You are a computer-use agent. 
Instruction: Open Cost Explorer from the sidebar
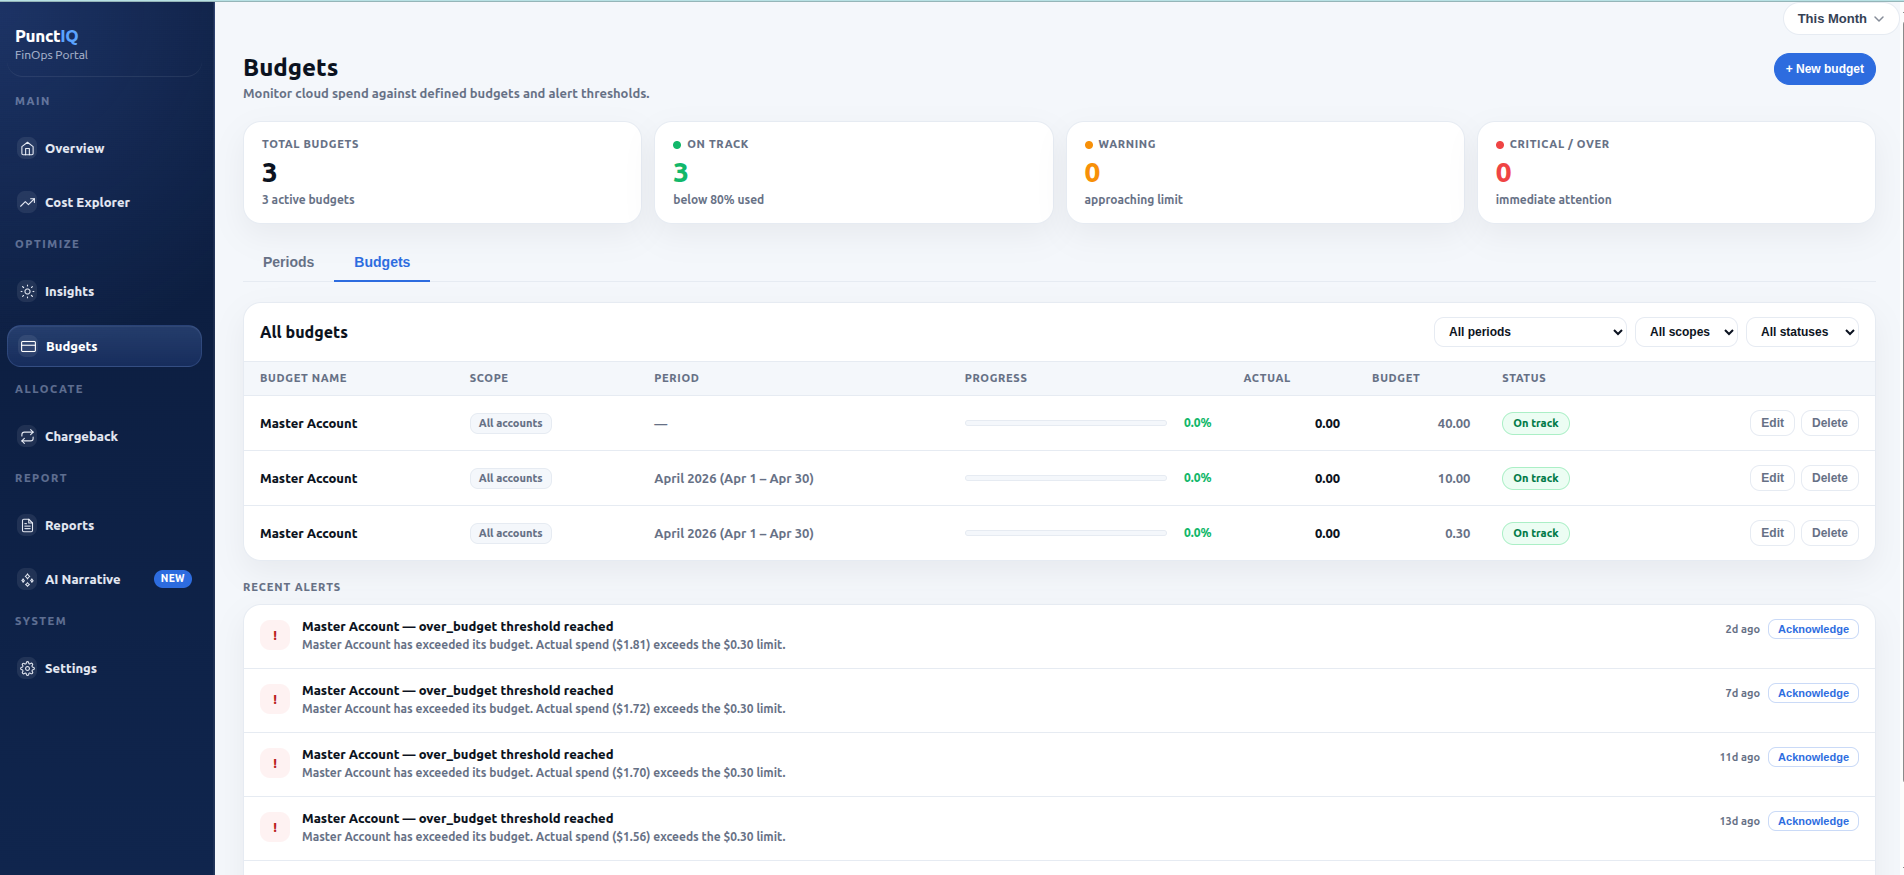coord(104,202)
